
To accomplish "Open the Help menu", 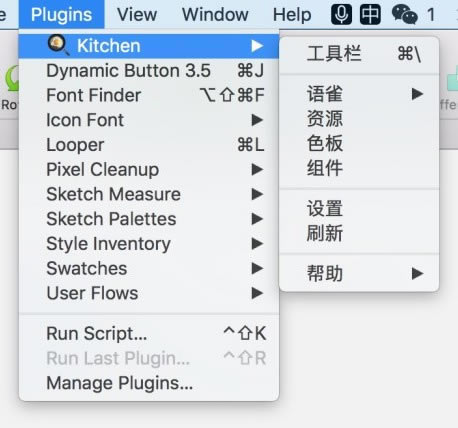I will click(x=292, y=15).
